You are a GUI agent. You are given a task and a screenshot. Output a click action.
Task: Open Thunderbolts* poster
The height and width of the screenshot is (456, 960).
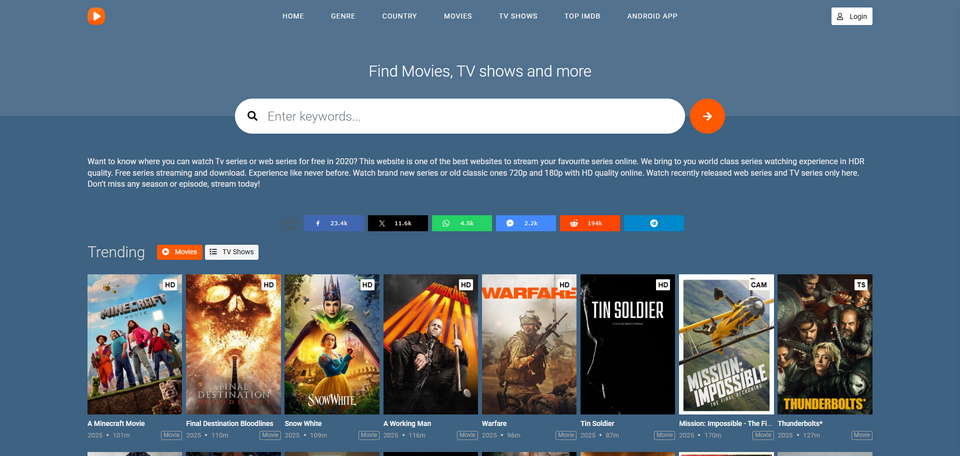[x=825, y=344]
